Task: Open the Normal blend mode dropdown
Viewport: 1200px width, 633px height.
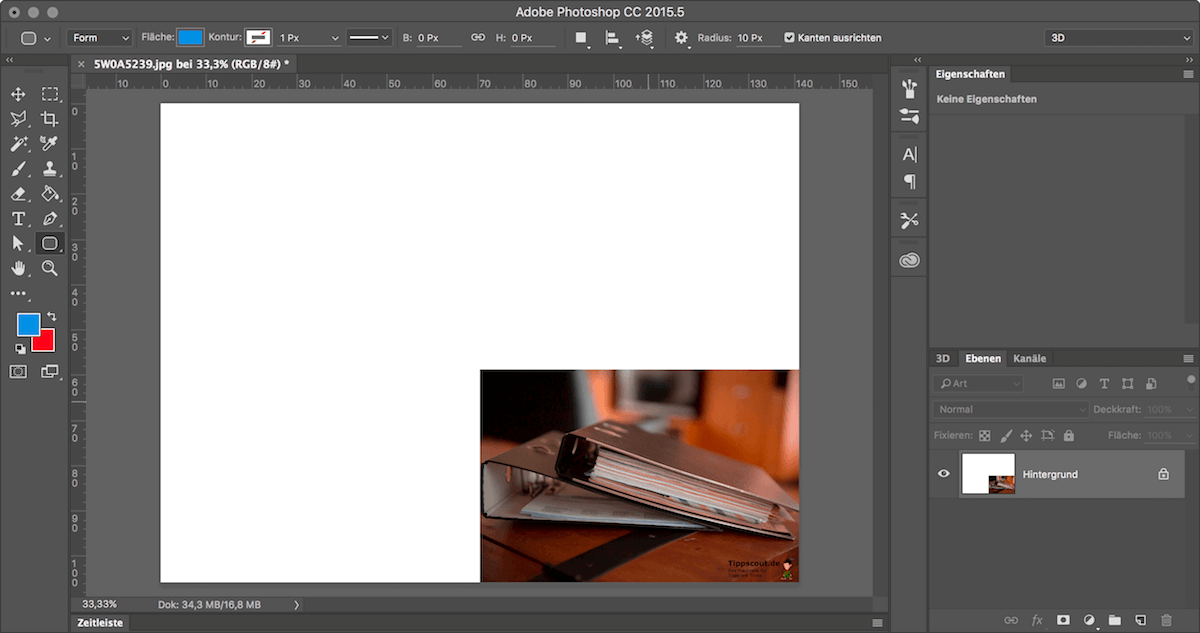Action: (x=1011, y=409)
